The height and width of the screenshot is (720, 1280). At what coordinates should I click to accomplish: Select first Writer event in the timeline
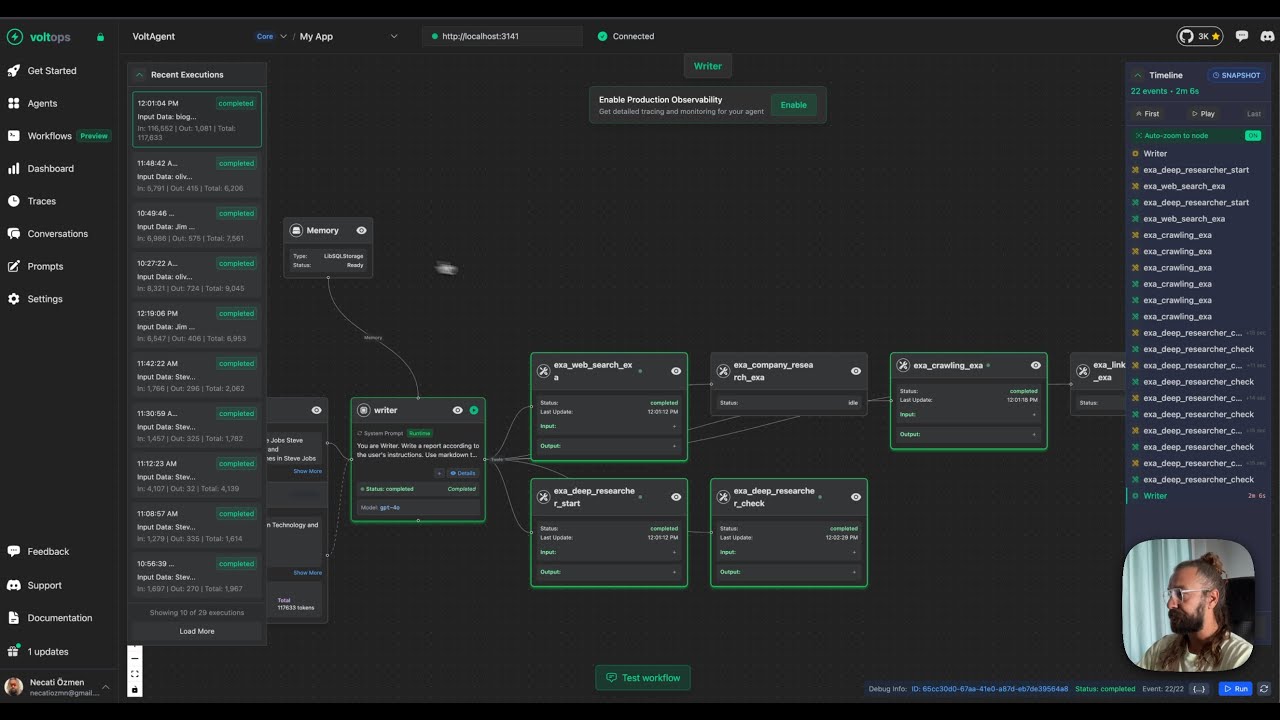coord(1196,153)
